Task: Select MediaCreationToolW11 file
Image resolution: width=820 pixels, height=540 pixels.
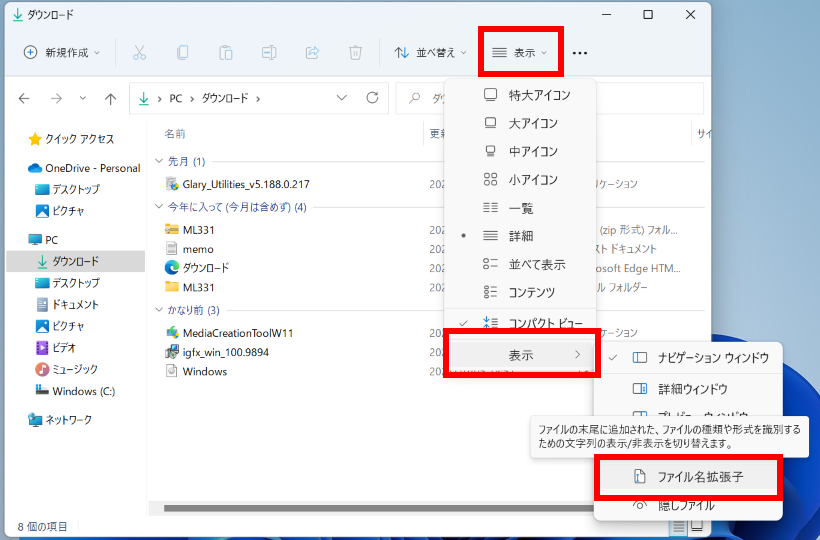Action: pyautogui.click(x=229, y=333)
